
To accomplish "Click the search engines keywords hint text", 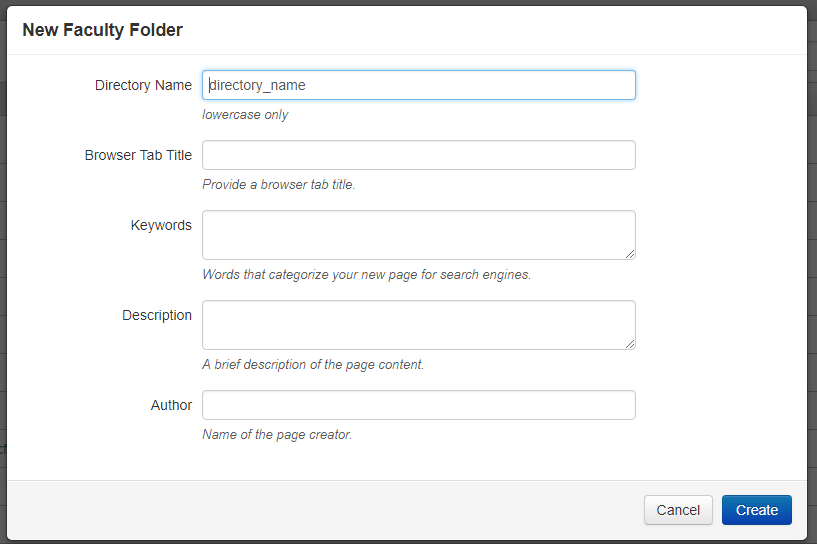I will [366, 274].
